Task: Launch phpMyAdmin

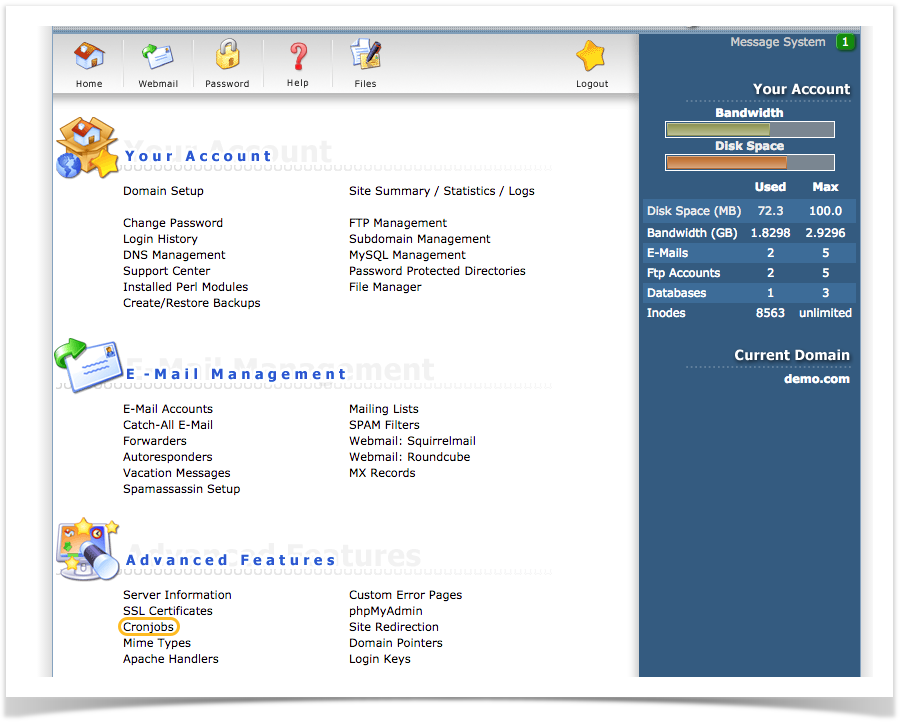Action: coord(386,611)
